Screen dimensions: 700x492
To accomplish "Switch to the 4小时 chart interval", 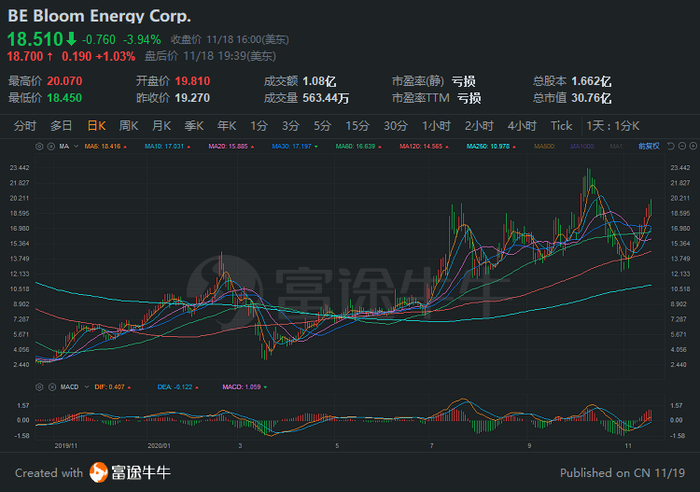I will pyautogui.click(x=522, y=126).
